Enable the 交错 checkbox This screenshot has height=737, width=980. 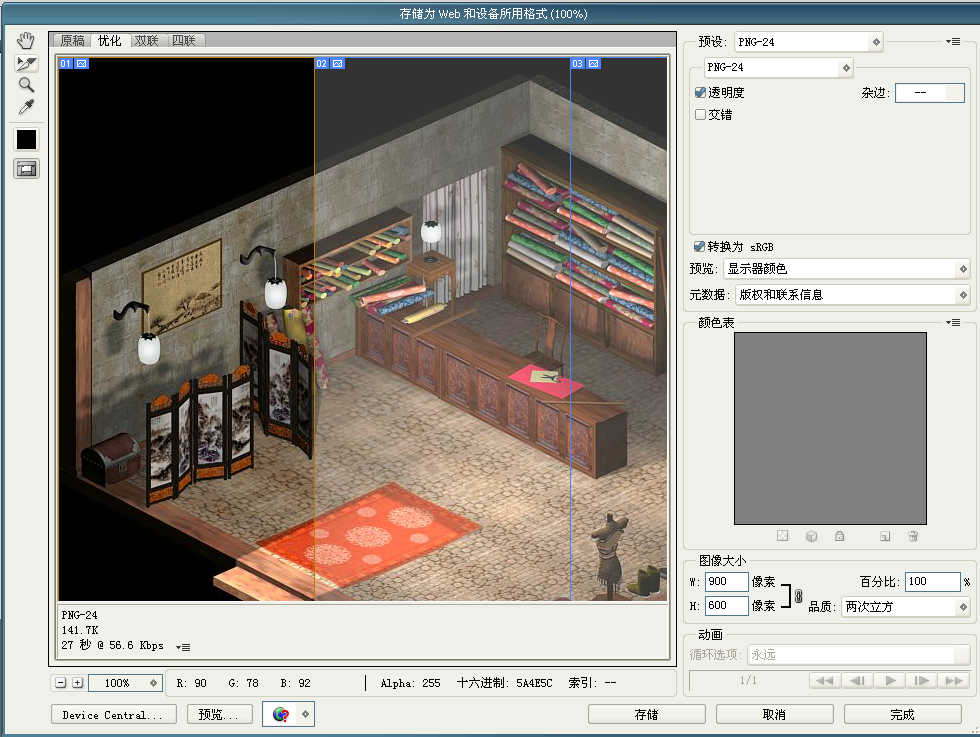click(x=701, y=114)
